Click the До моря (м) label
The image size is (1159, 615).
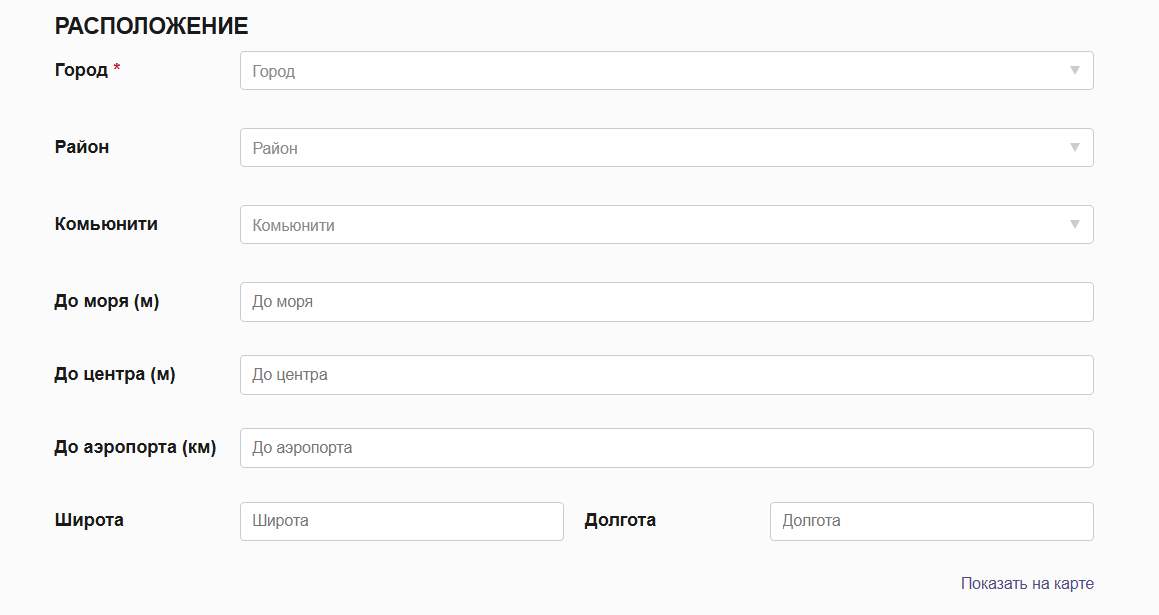[x=107, y=301]
